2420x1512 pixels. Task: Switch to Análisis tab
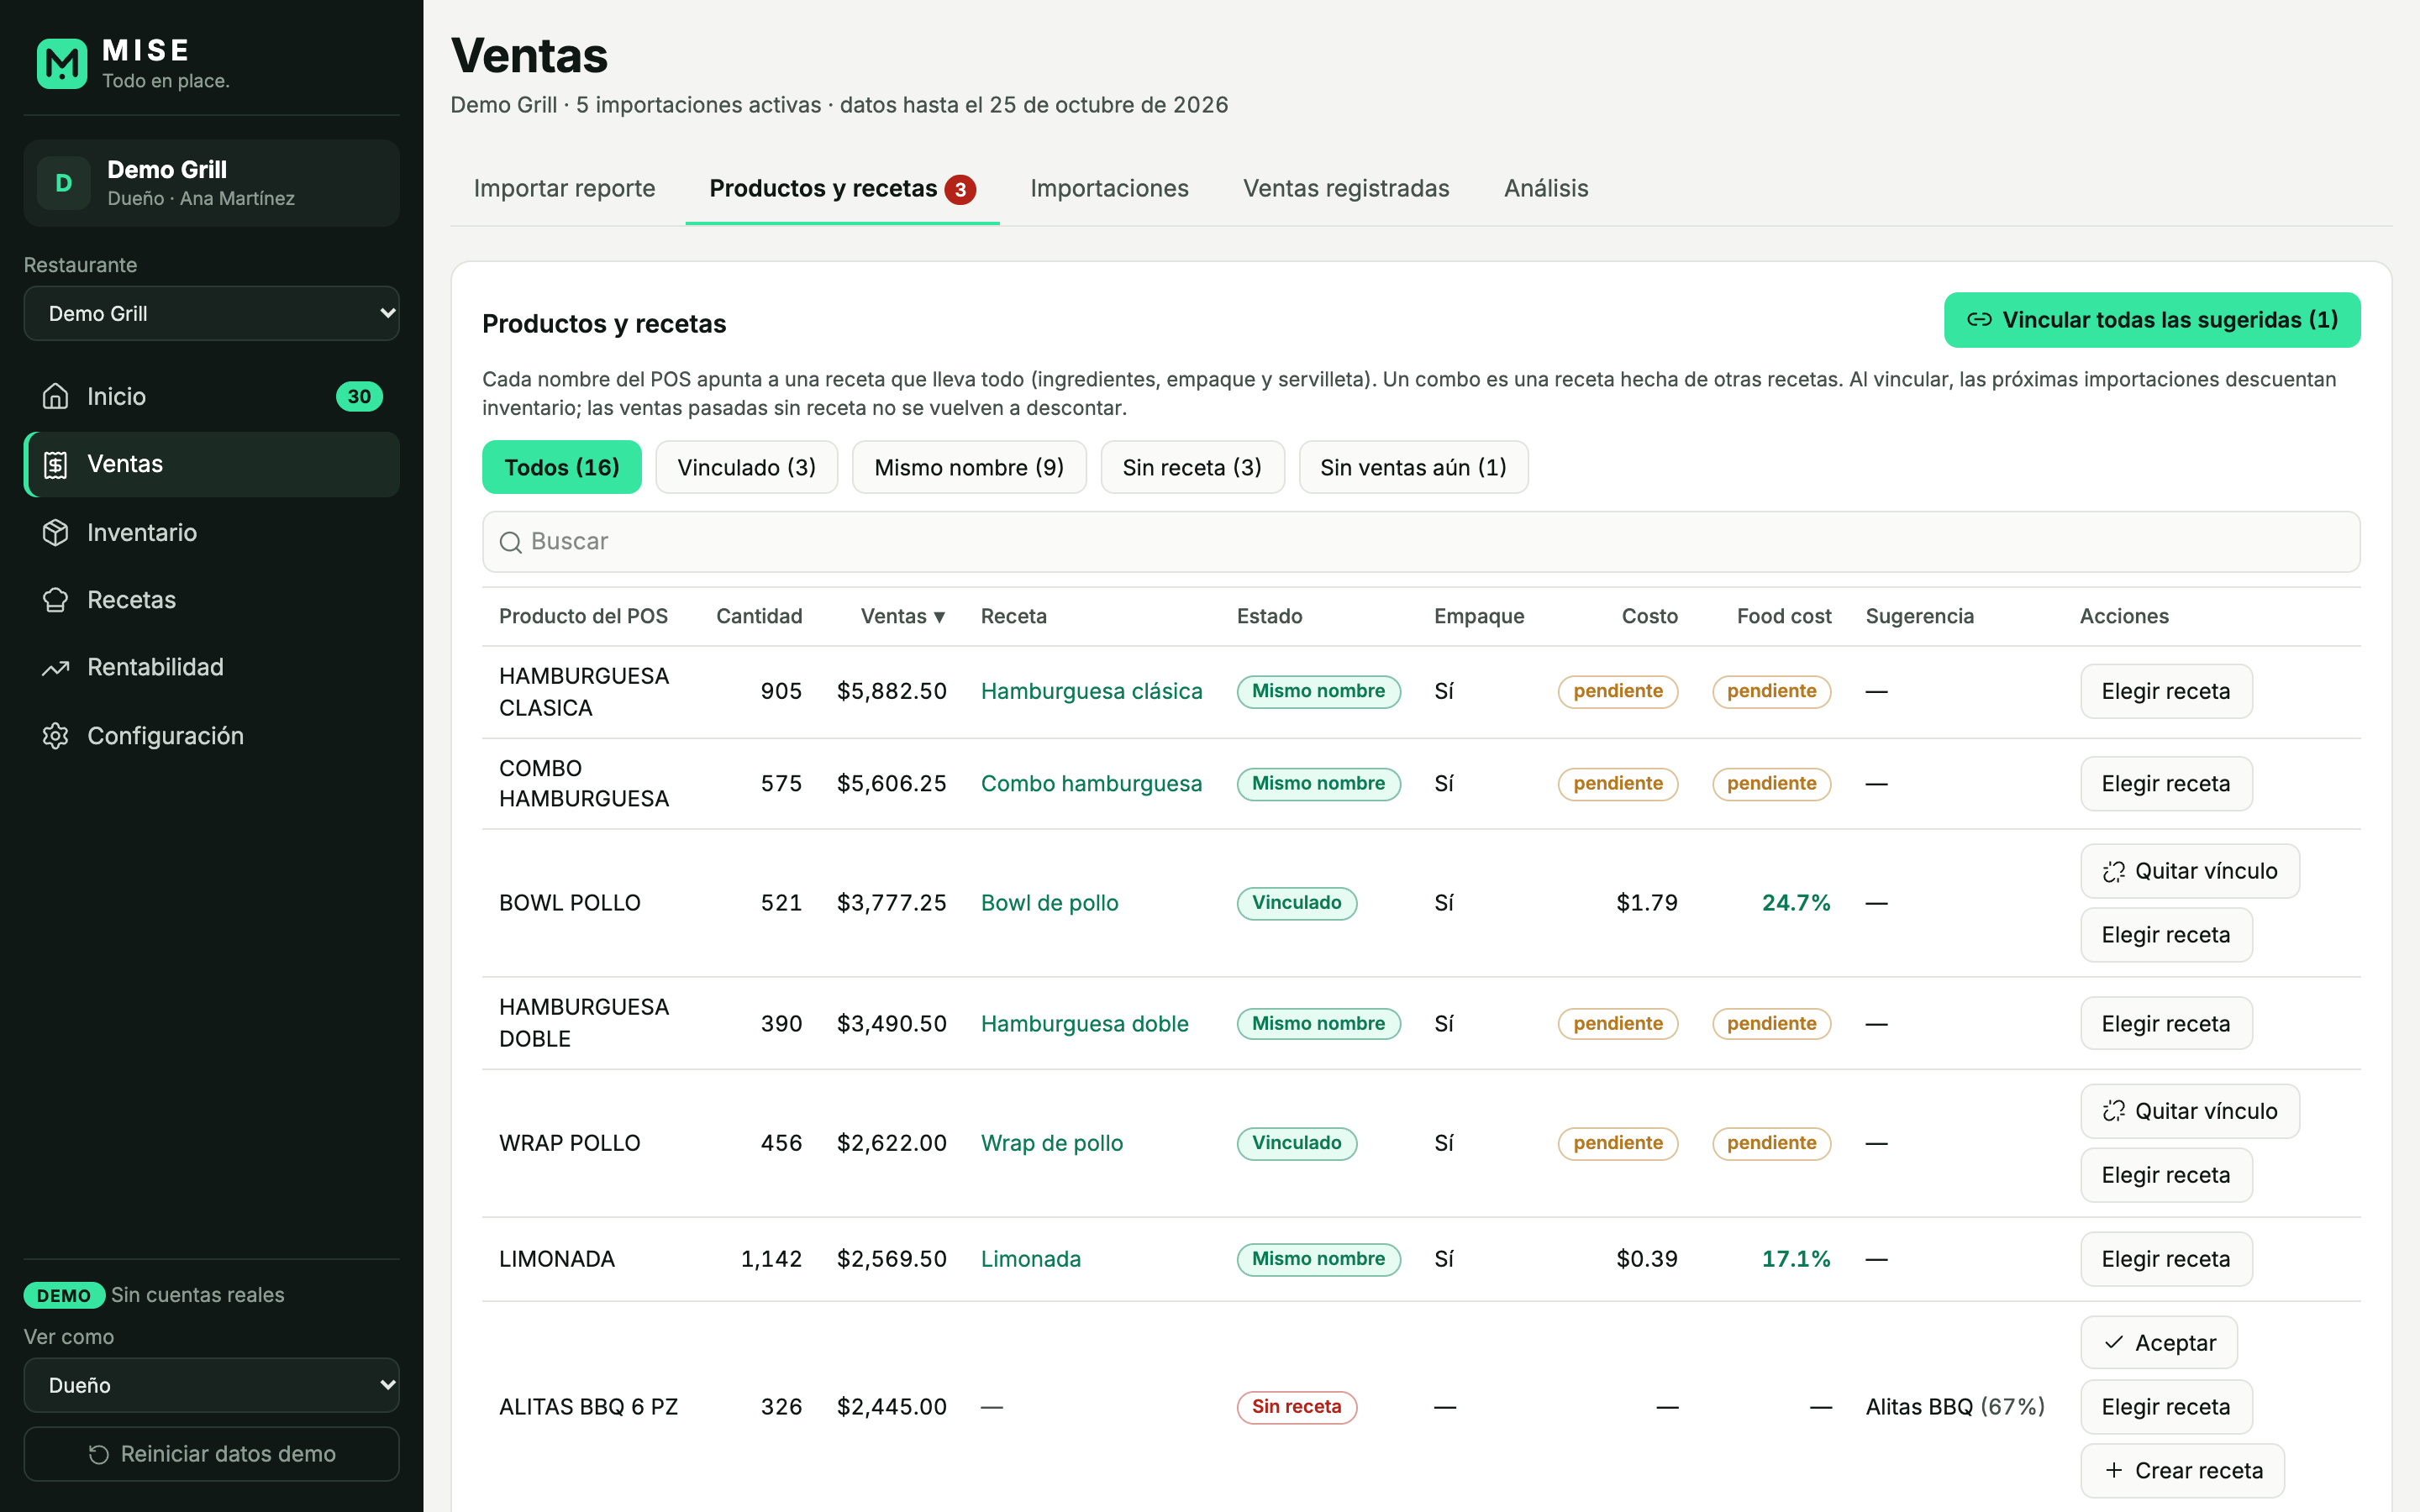tap(1545, 189)
